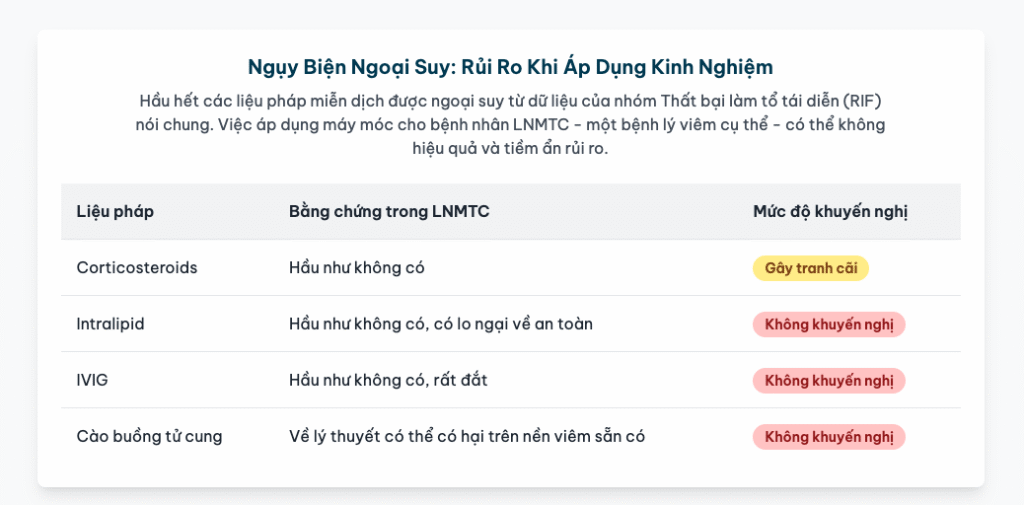Click the "Hầu như không có, rất đắt" cell

[388, 380]
